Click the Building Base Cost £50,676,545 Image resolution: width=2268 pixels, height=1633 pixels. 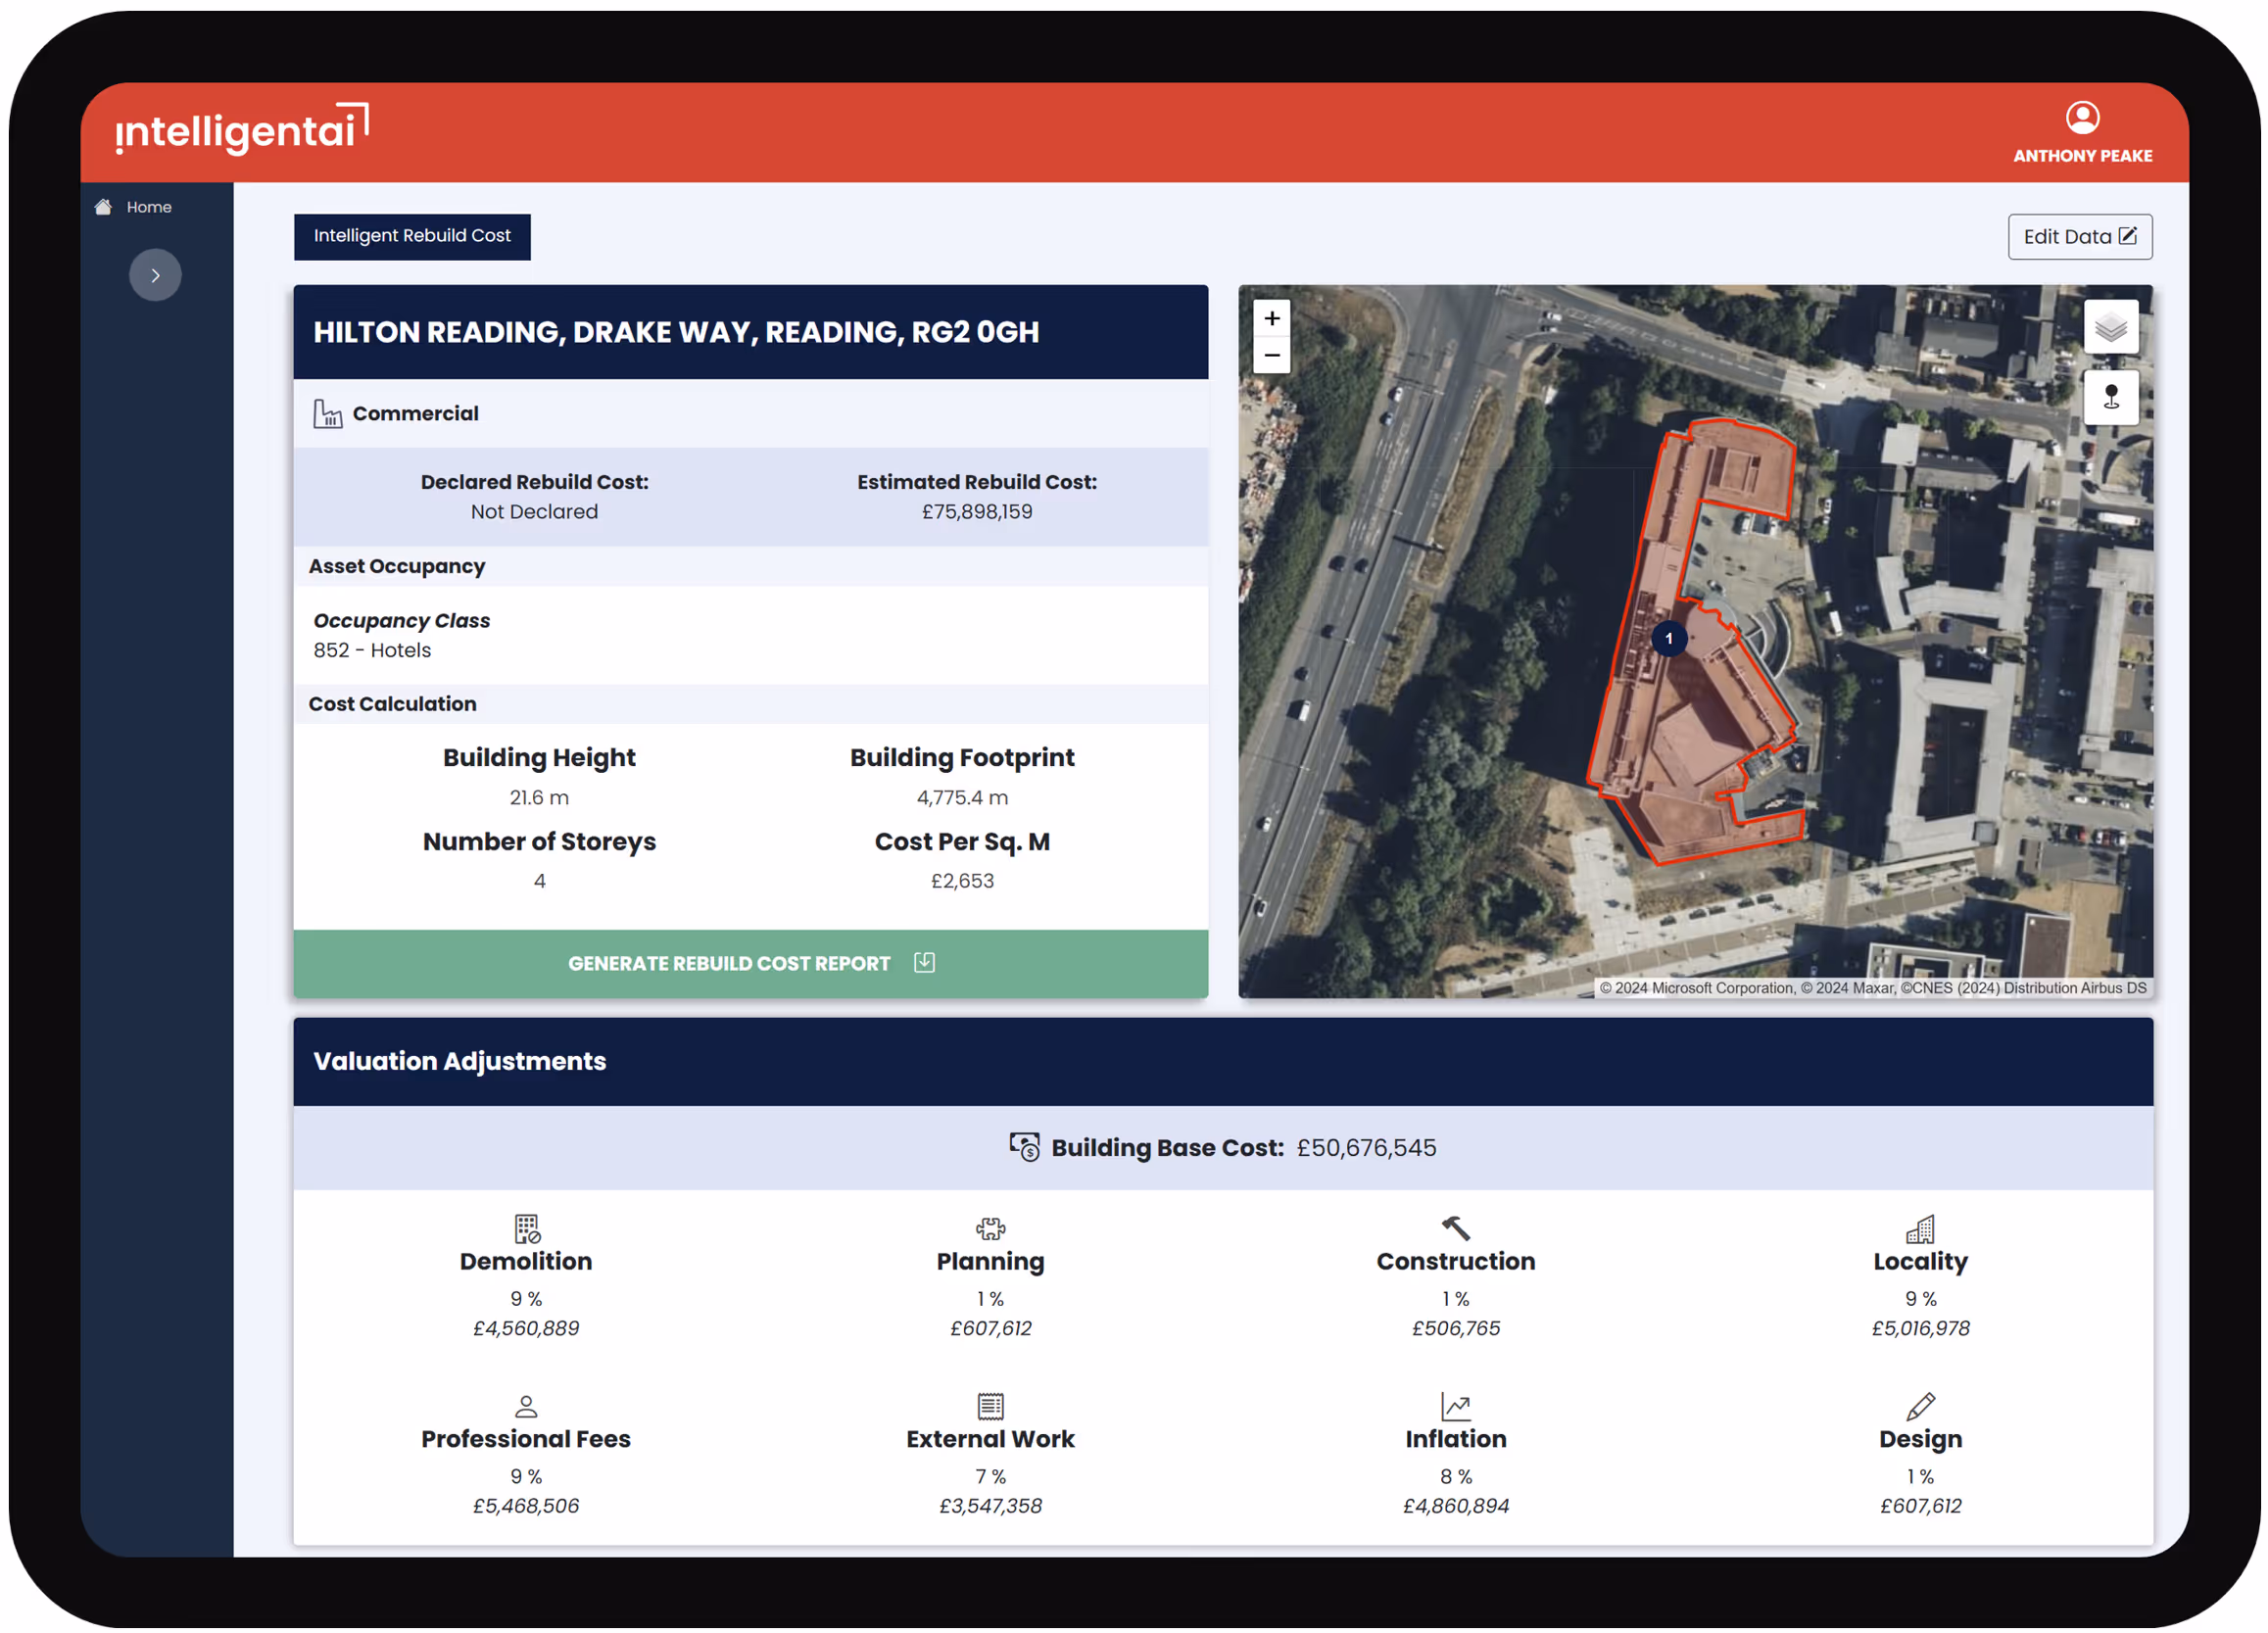point(1366,1148)
